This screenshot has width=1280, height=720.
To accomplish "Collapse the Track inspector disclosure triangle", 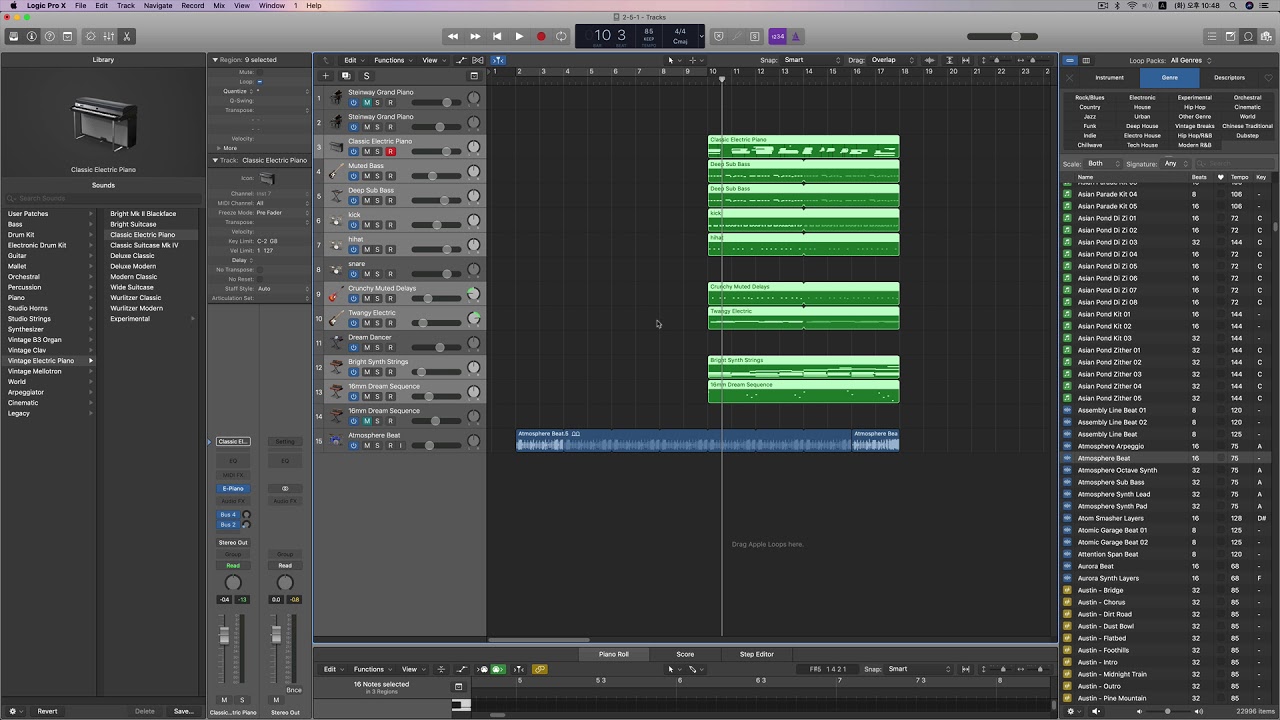I will pos(214,160).
